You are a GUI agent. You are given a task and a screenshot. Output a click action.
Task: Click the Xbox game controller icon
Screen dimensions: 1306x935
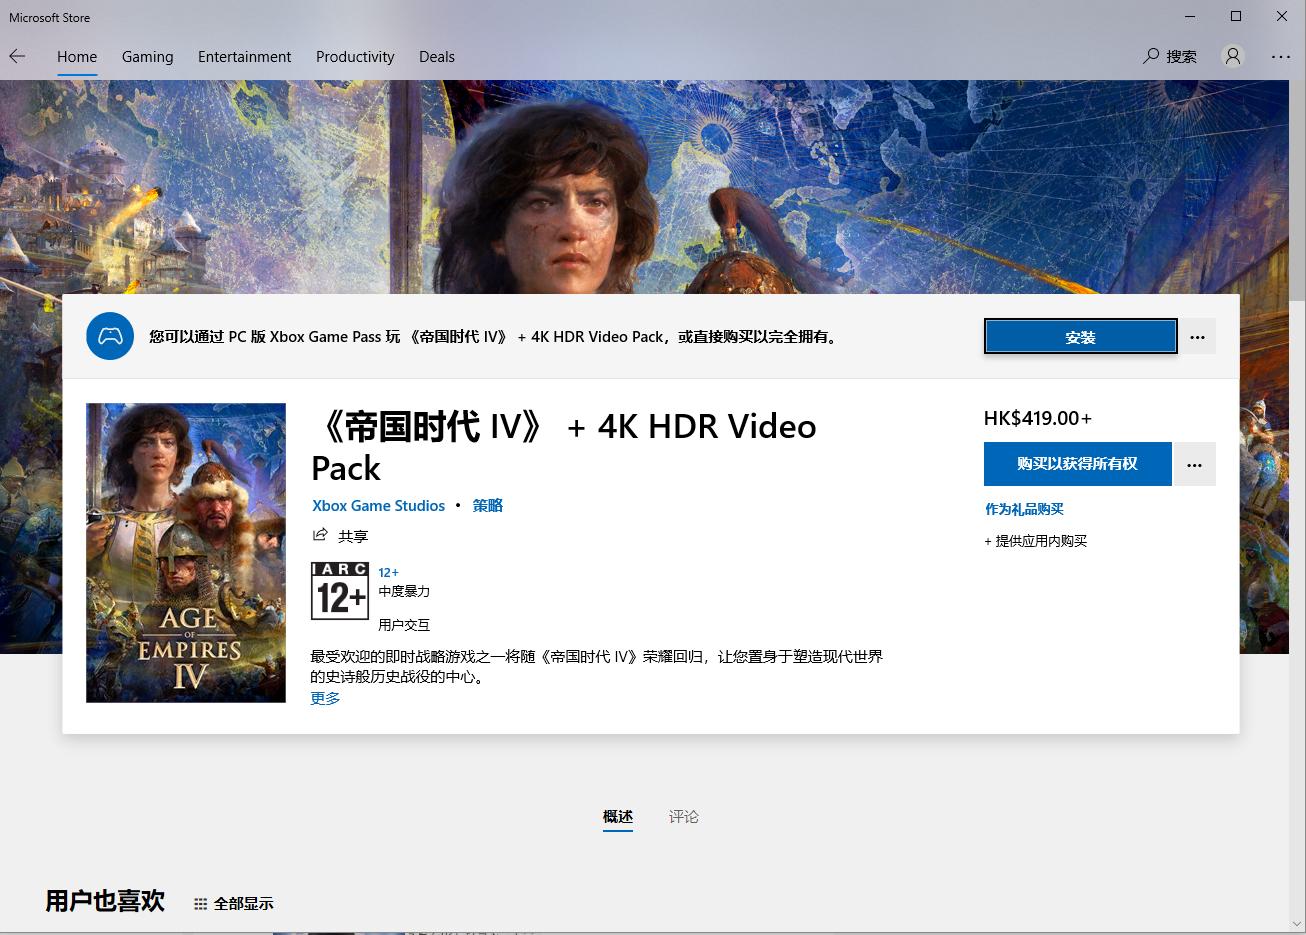(x=110, y=336)
